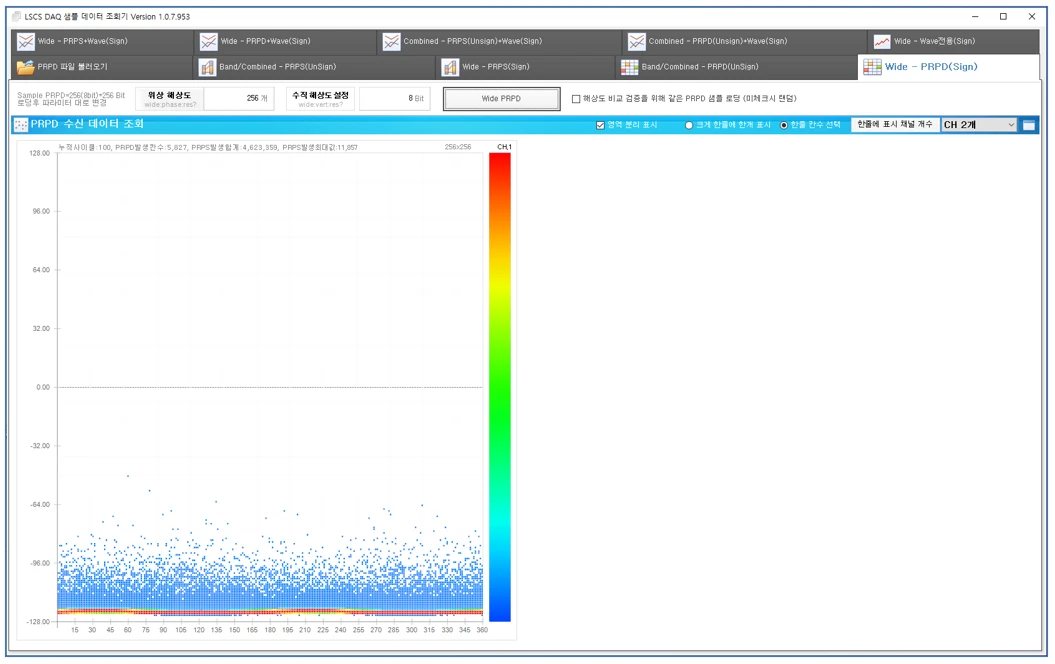1055x664 pixels.
Task: Click the statistics line starting with 누적사이클:100
Action: pos(208,147)
